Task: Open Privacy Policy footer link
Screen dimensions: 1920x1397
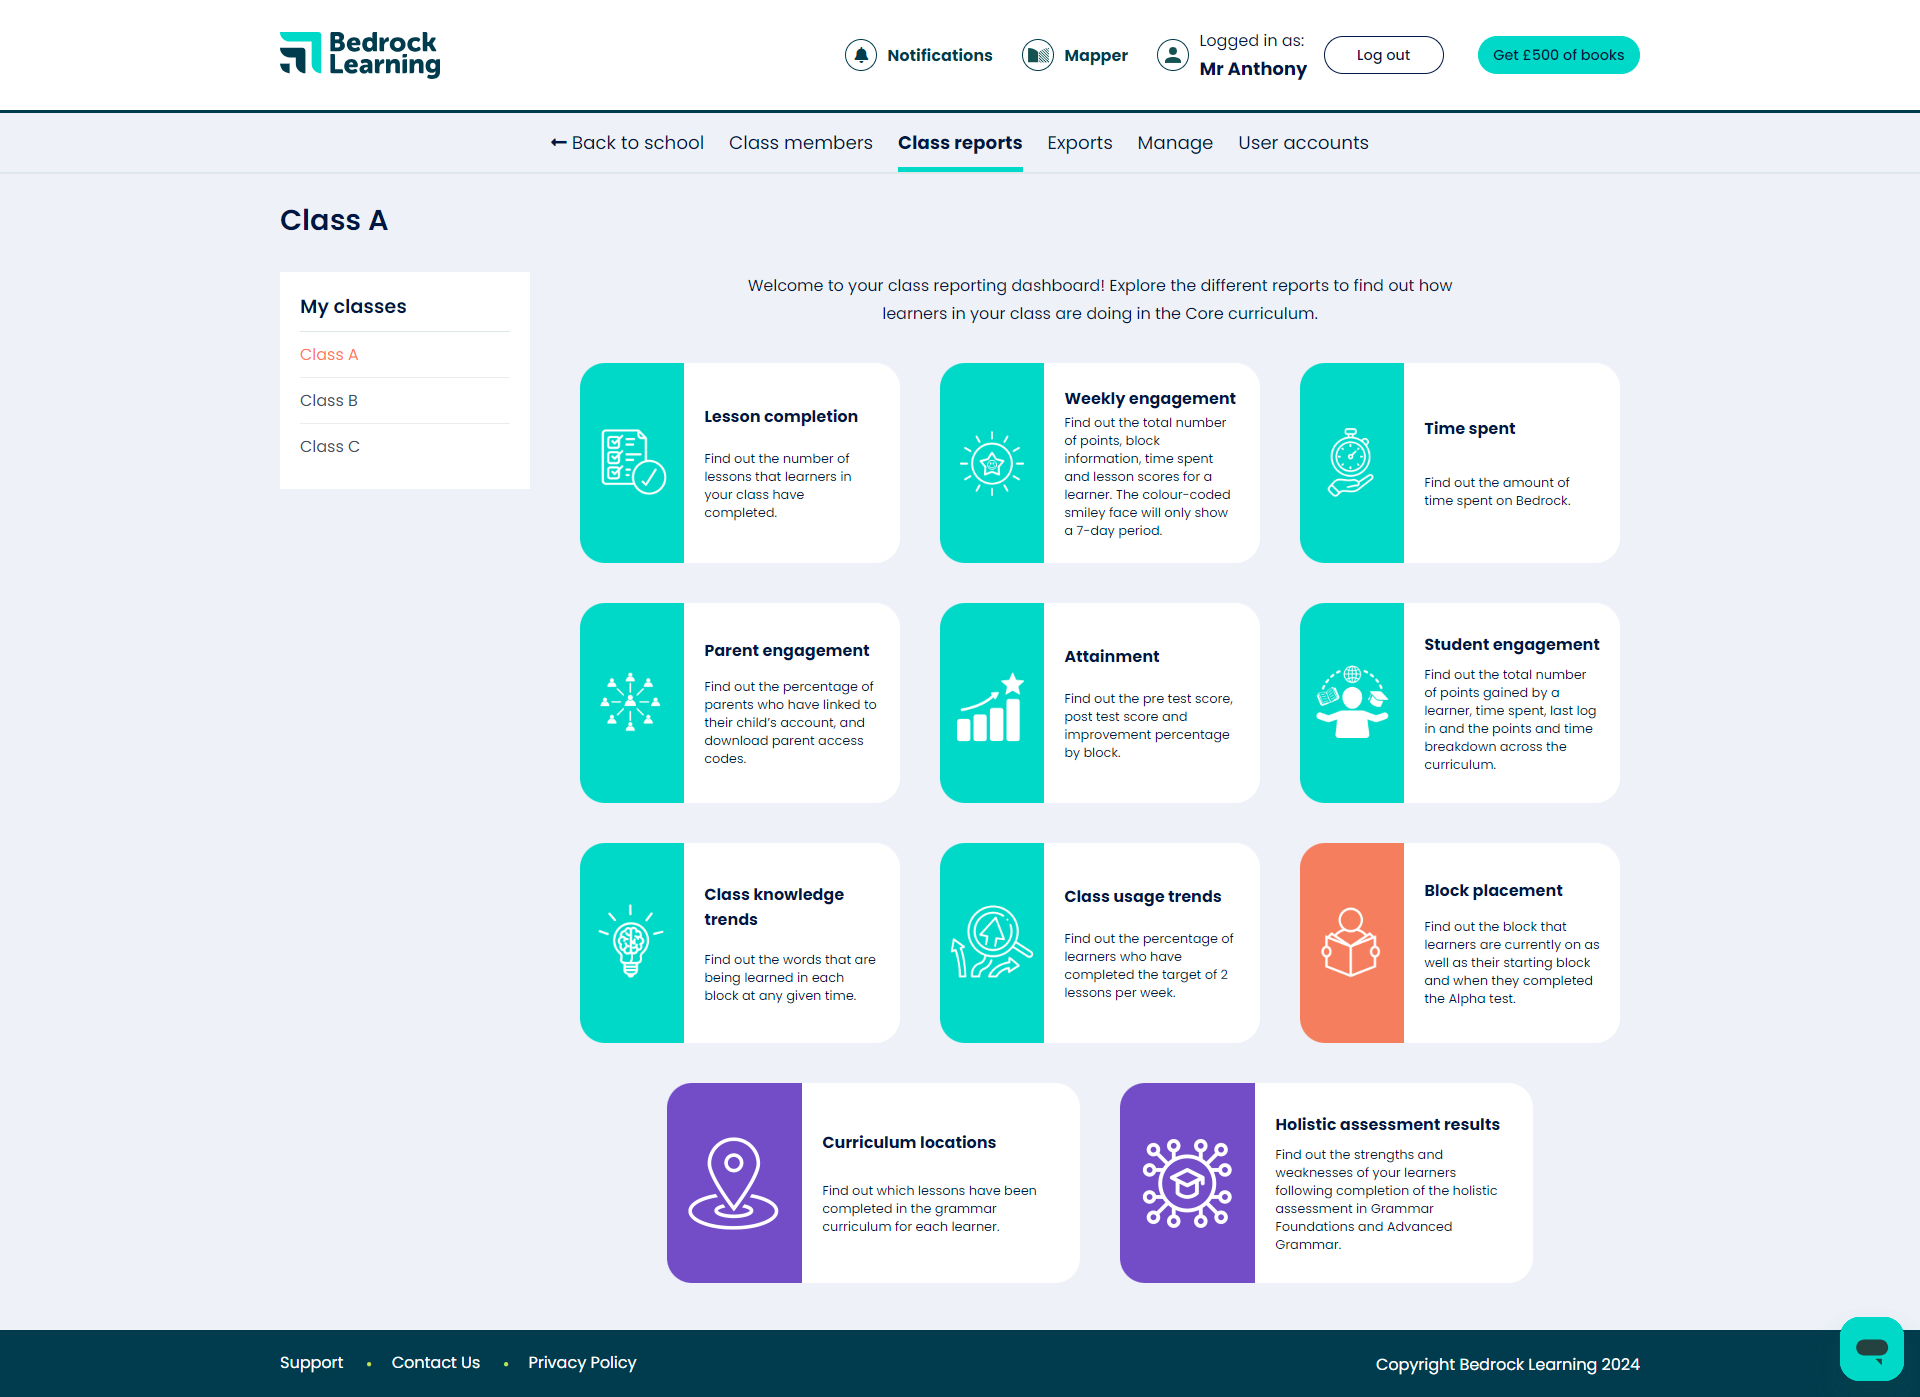Action: click(x=582, y=1363)
